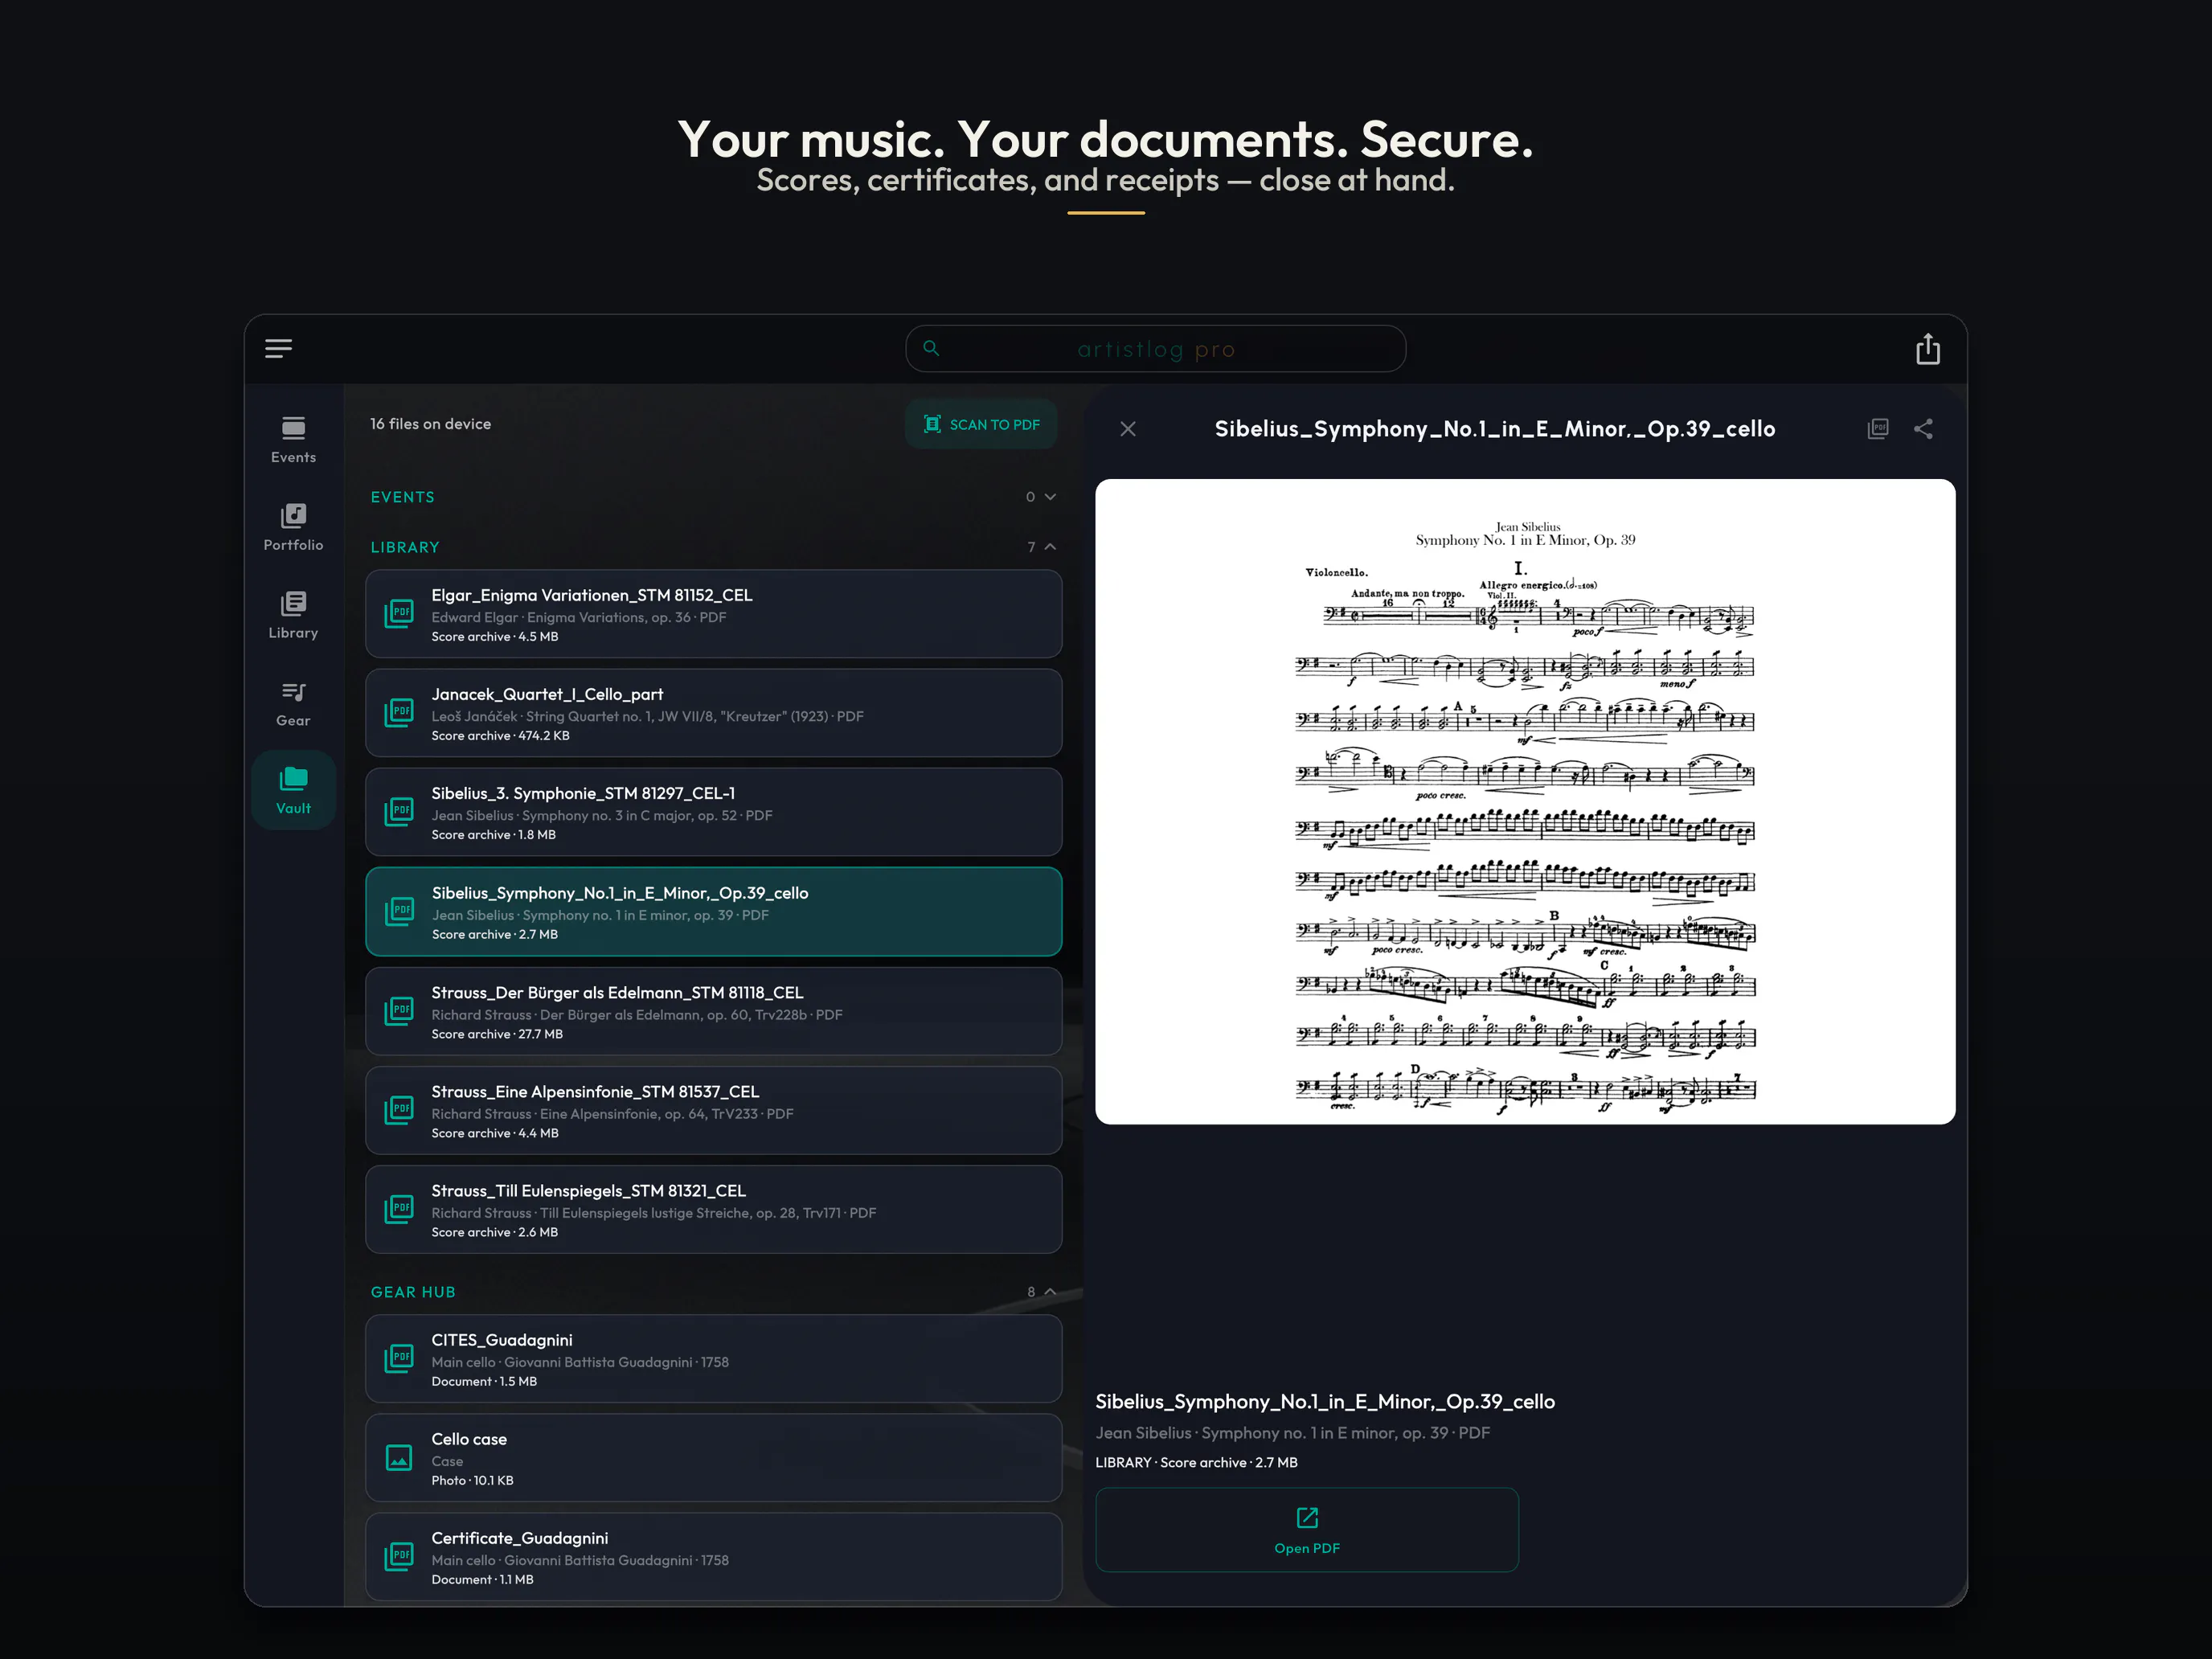Select Elgar_Enigma Variationen_STM 81152_CEL title
2212x1659 pixels.
(592, 595)
